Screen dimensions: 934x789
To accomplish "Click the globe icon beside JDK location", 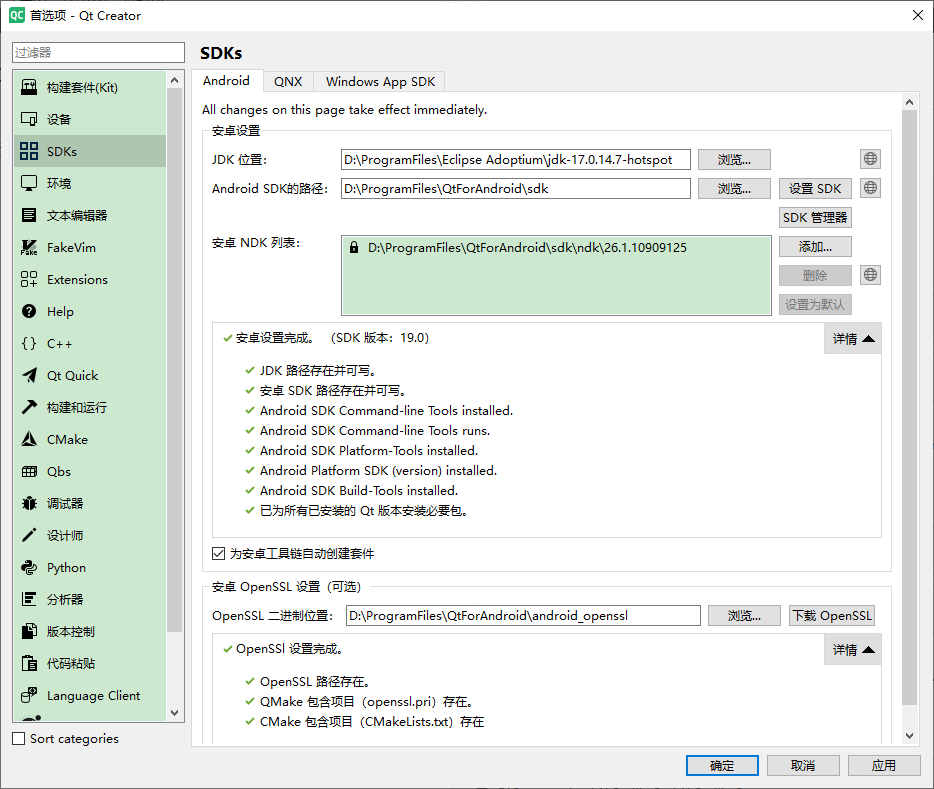I will click(869, 158).
